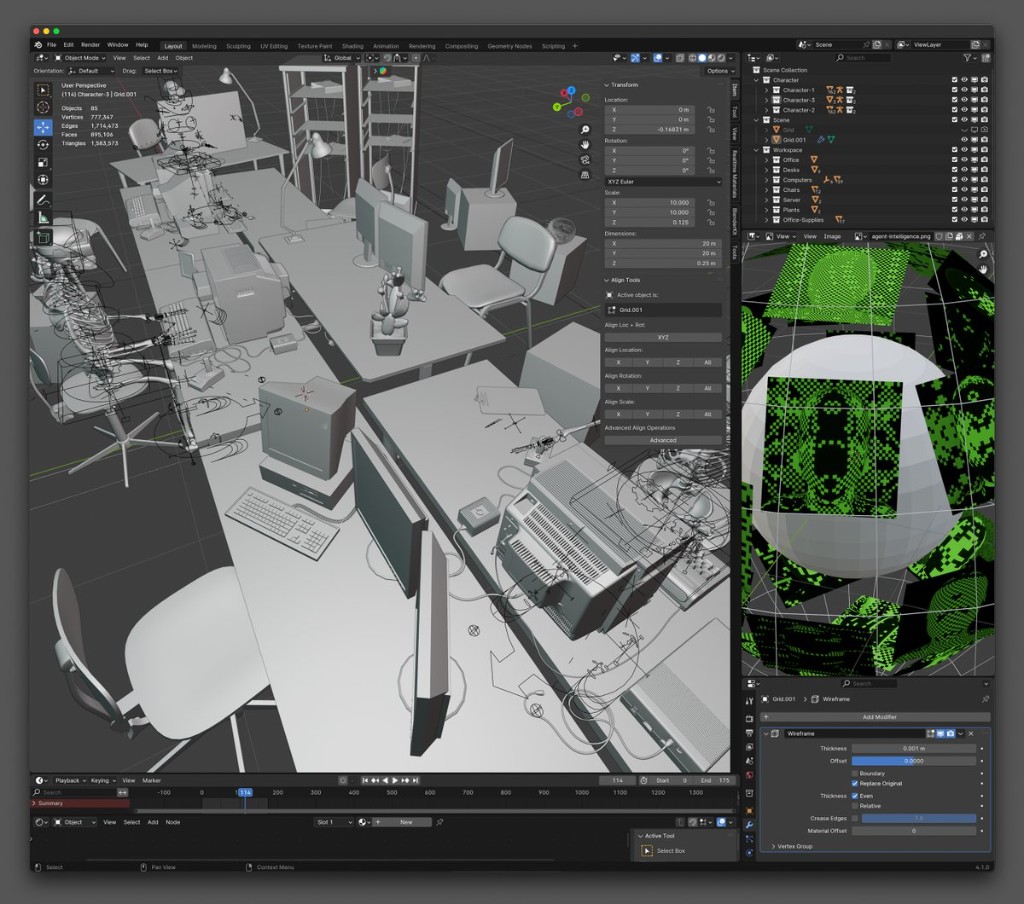Click the viewport pan hand icon

tap(584, 144)
